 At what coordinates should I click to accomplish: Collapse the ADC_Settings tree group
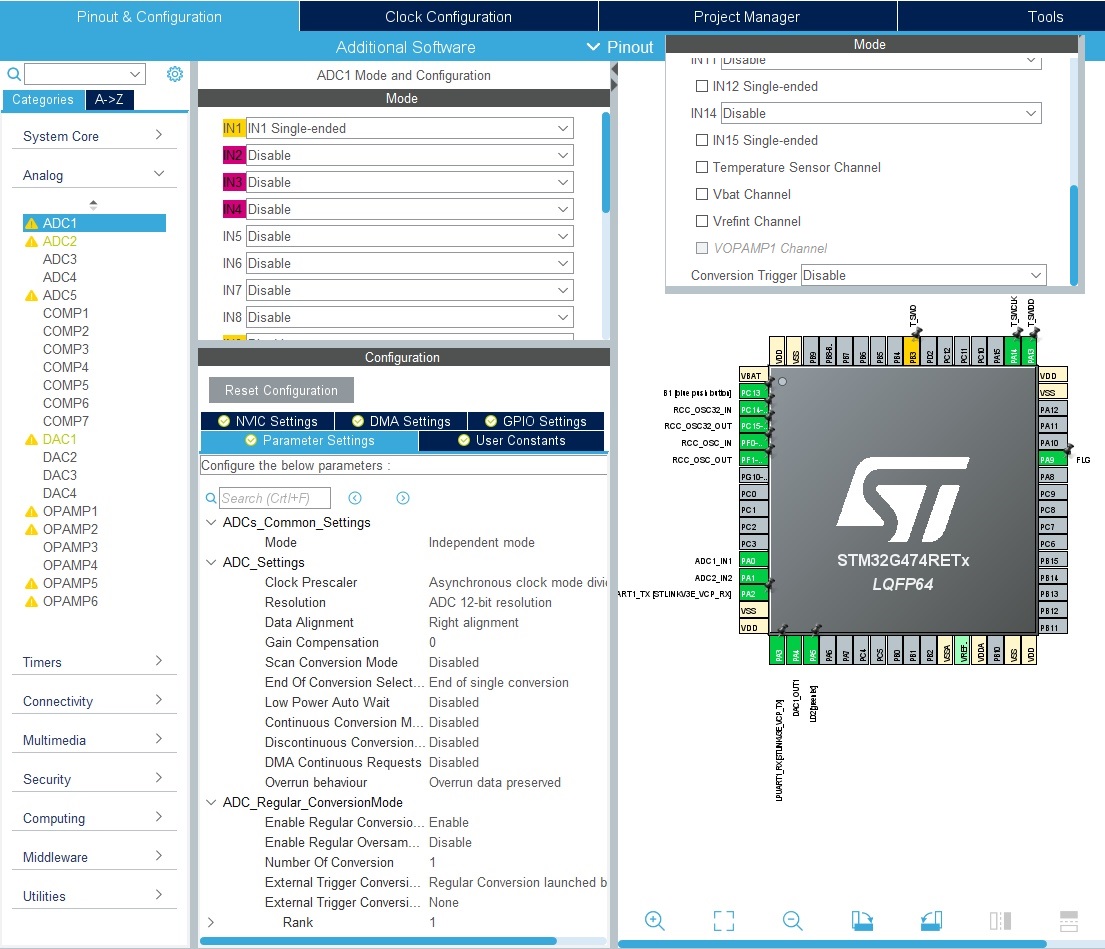click(211, 562)
